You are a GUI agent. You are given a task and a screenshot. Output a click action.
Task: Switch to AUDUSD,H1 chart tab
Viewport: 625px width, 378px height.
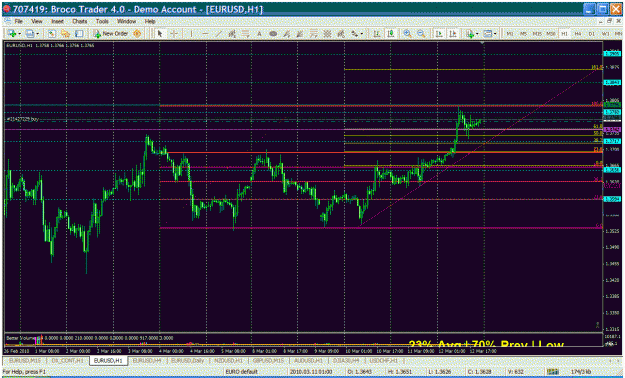pos(308,360)
